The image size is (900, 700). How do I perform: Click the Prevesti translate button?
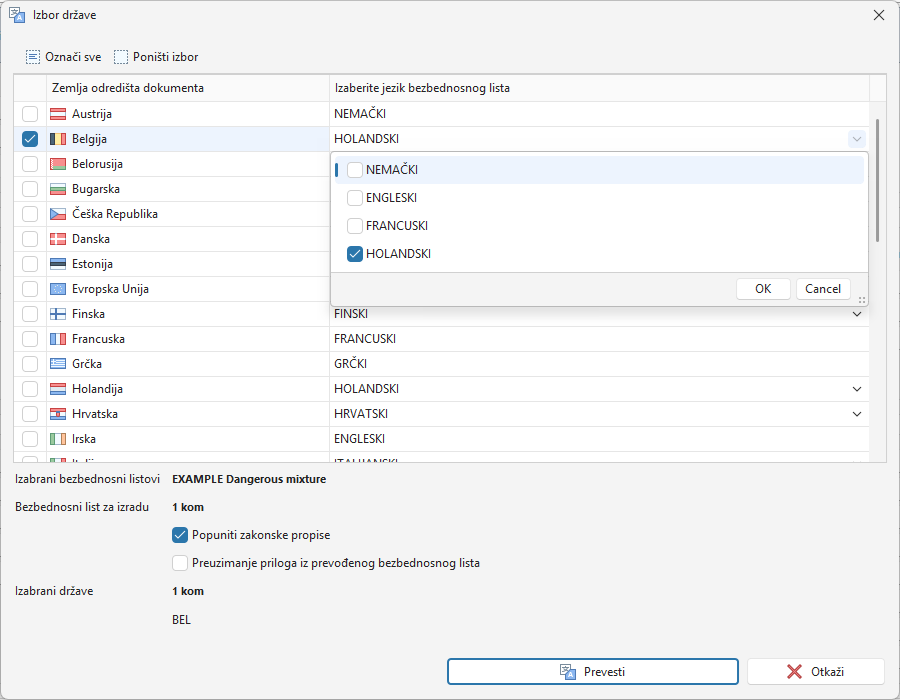(x=592, y=671)
